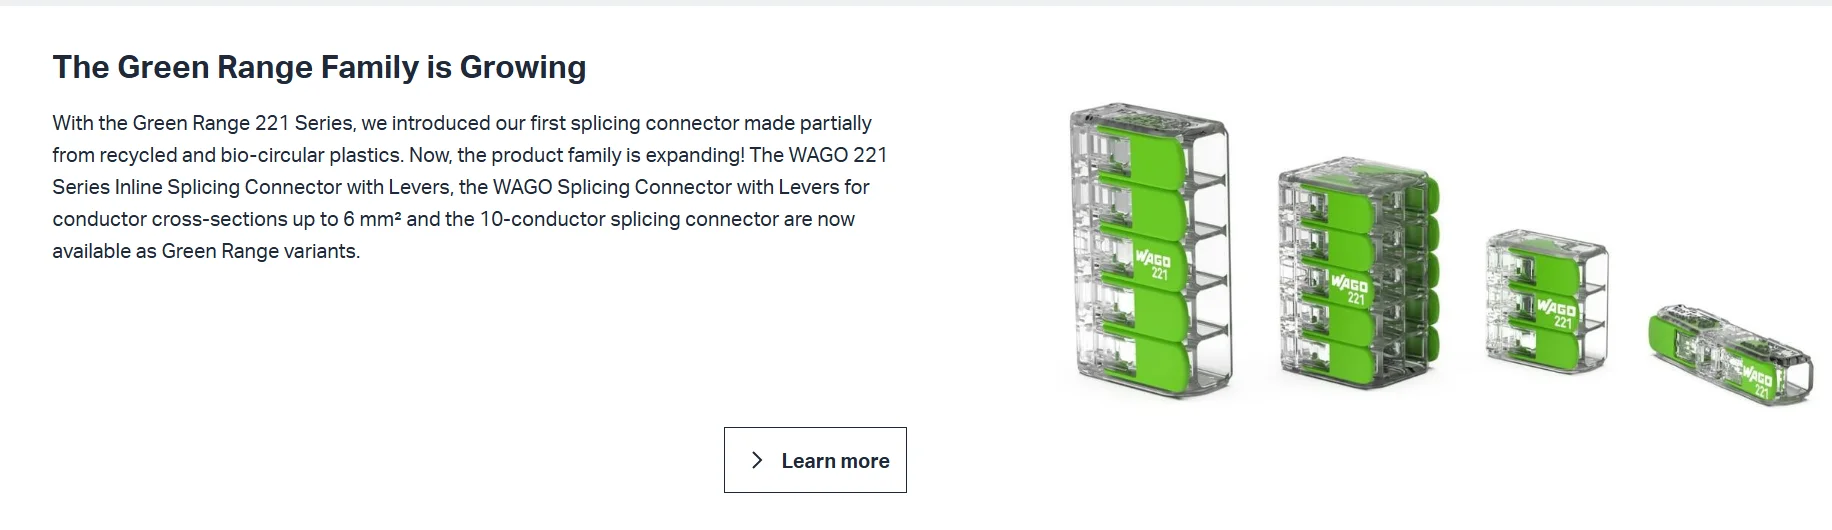1832x530 pixels.
Task: Open the tallest five-lever connector image
Action: pos(1151,250)
